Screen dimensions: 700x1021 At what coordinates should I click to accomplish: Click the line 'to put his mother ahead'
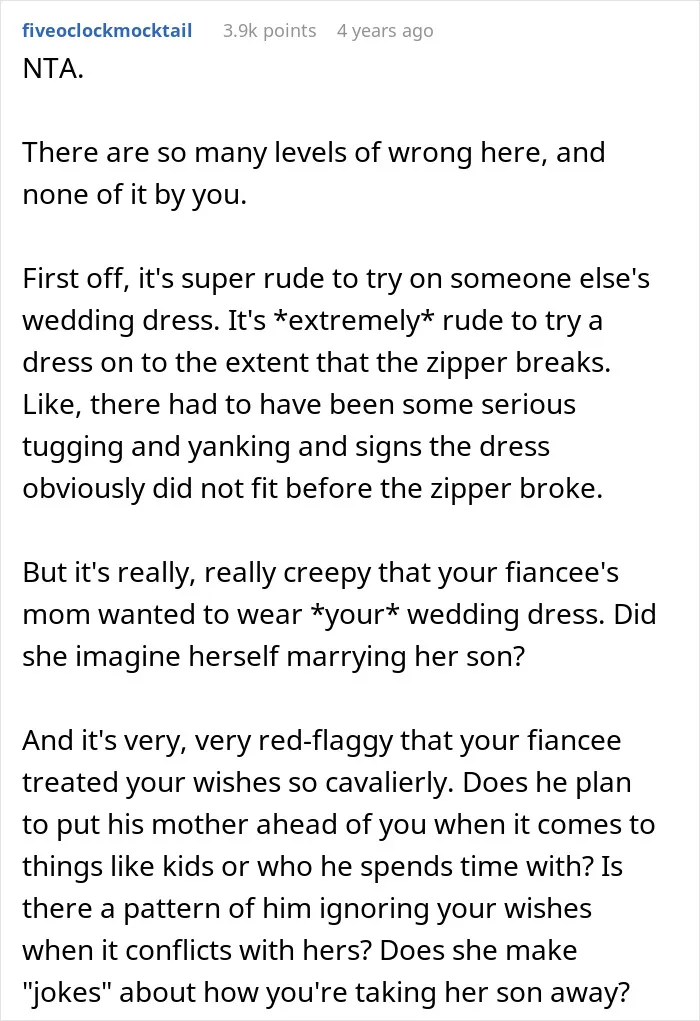pos(339,824)
